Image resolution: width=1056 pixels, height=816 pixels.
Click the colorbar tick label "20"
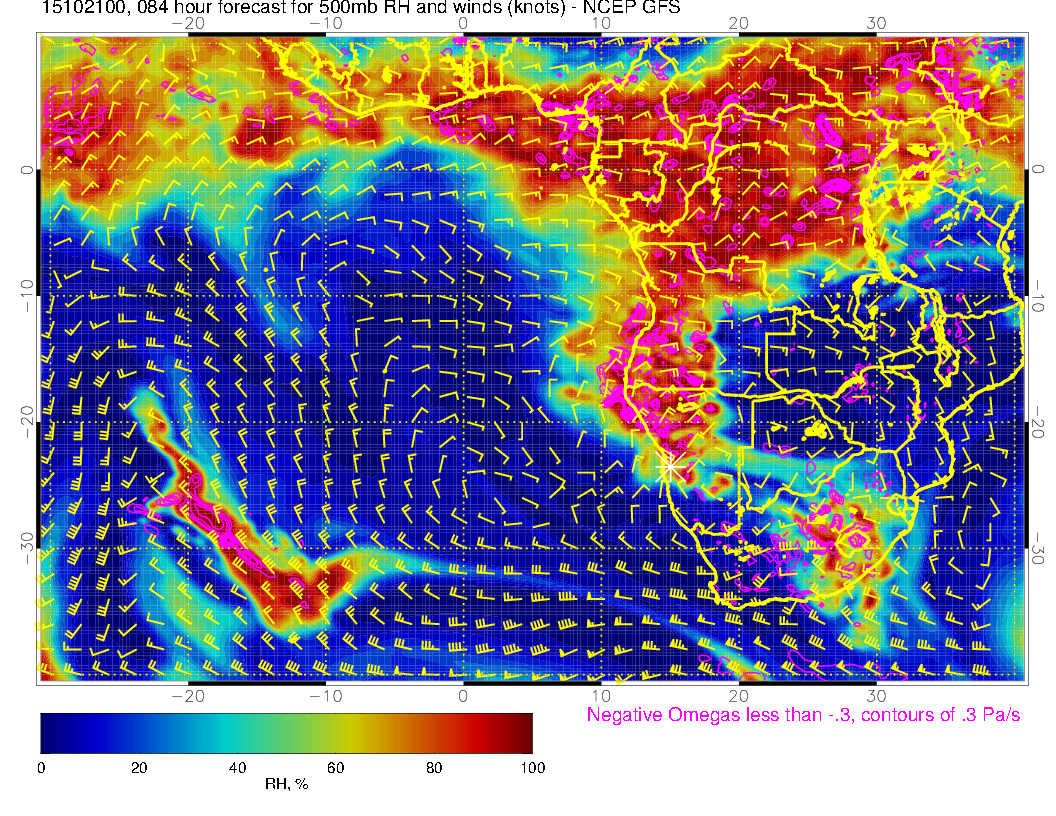click(x=139, y=768)
